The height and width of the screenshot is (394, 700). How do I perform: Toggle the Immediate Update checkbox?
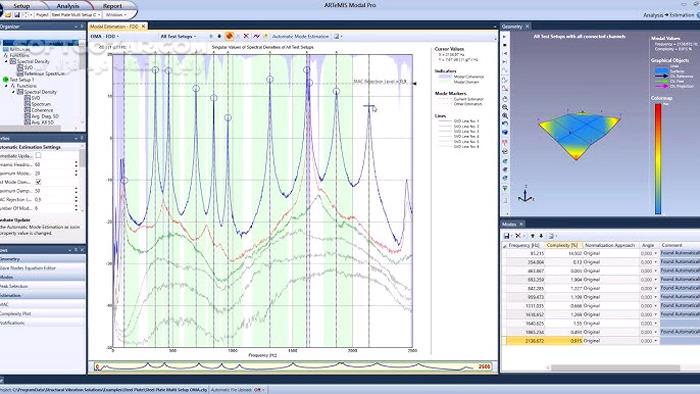click(x=38, y=155)
